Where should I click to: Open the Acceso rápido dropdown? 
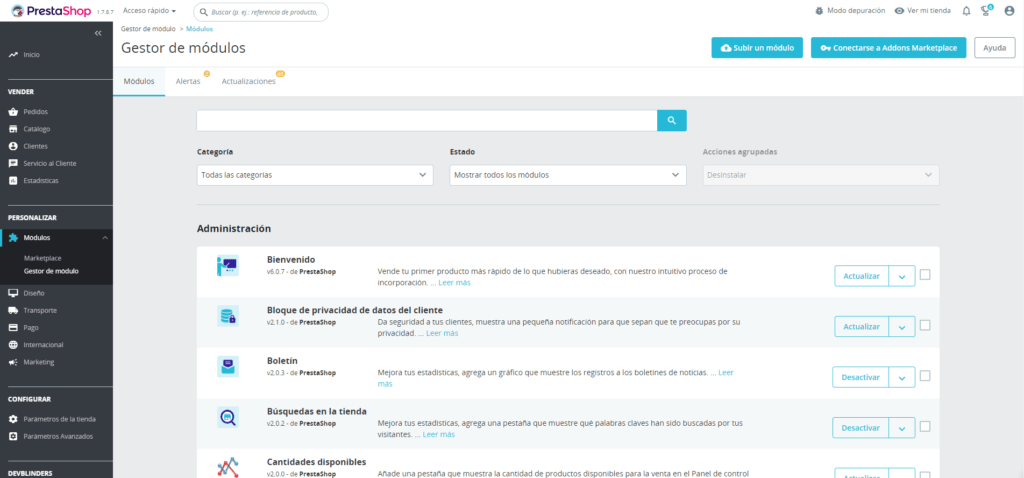(150, 11)
